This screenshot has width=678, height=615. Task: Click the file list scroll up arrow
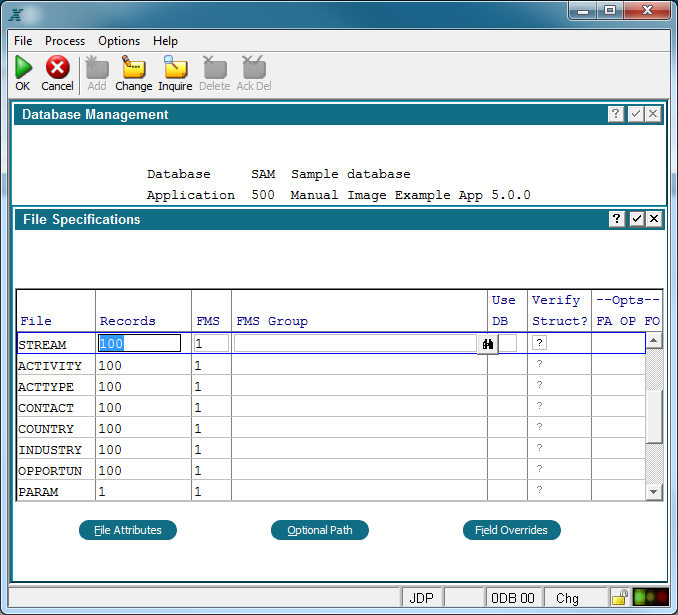point(654,341)
